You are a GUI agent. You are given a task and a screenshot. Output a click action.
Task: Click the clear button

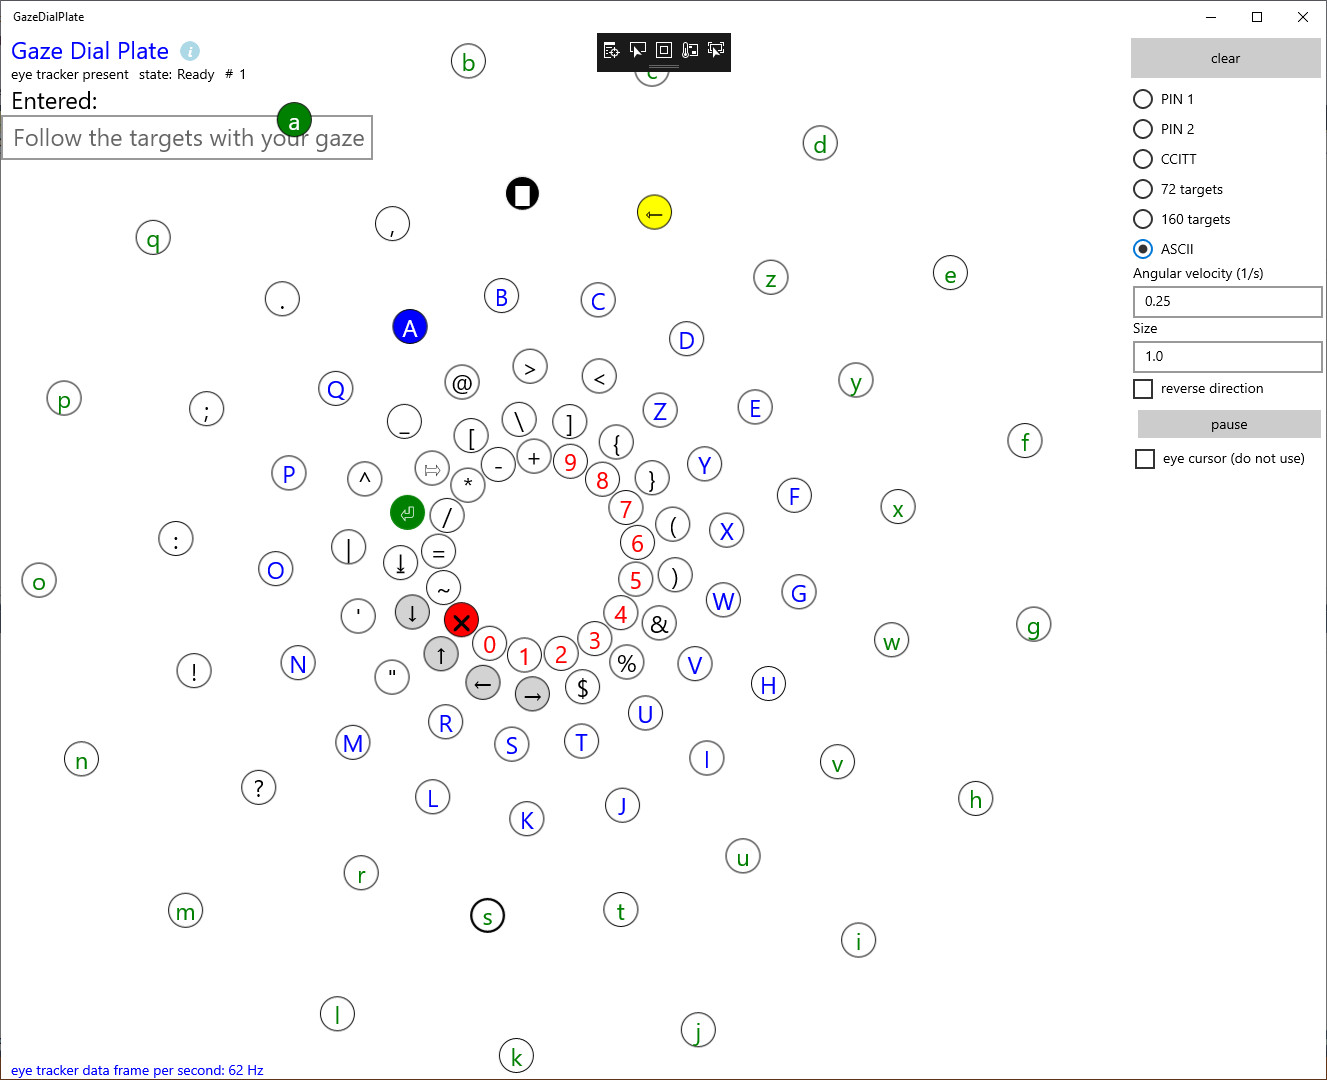(1226, 58)
